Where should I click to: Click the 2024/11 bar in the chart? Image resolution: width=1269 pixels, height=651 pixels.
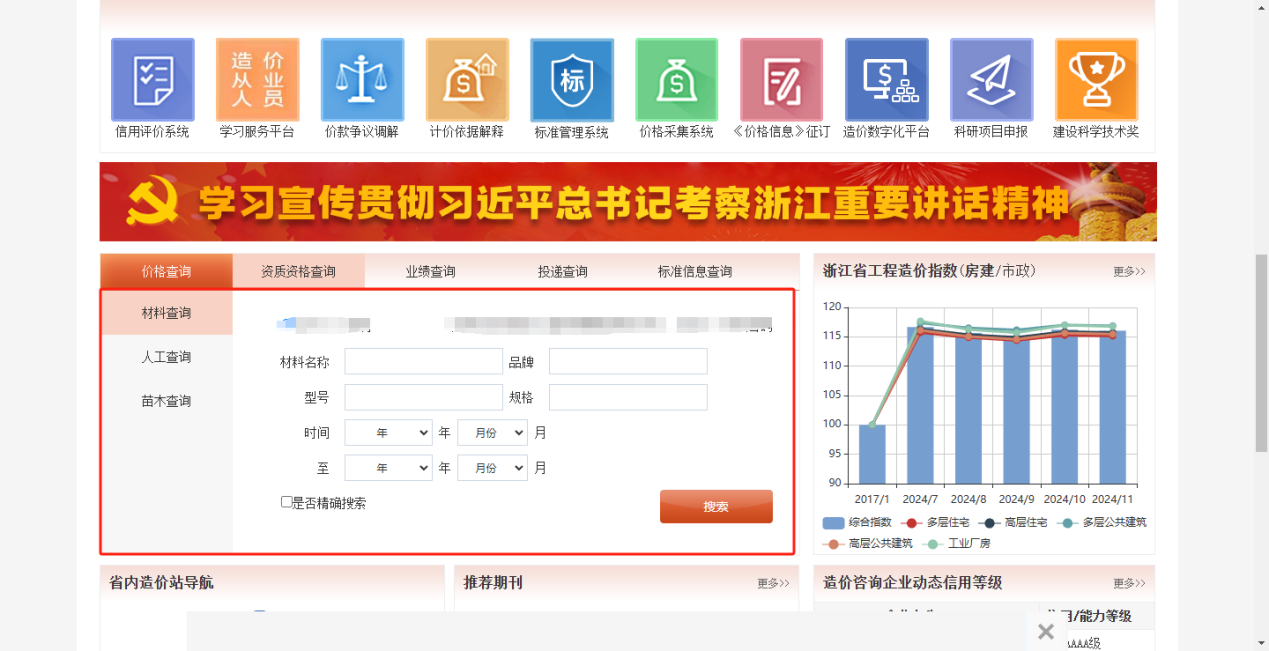(1112, 407)
